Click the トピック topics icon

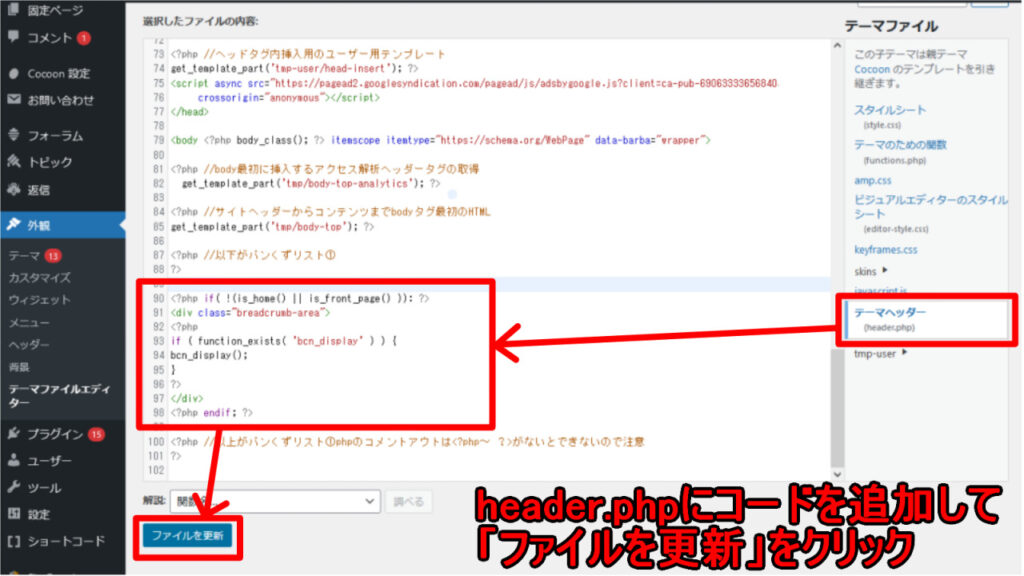(13, 161)
